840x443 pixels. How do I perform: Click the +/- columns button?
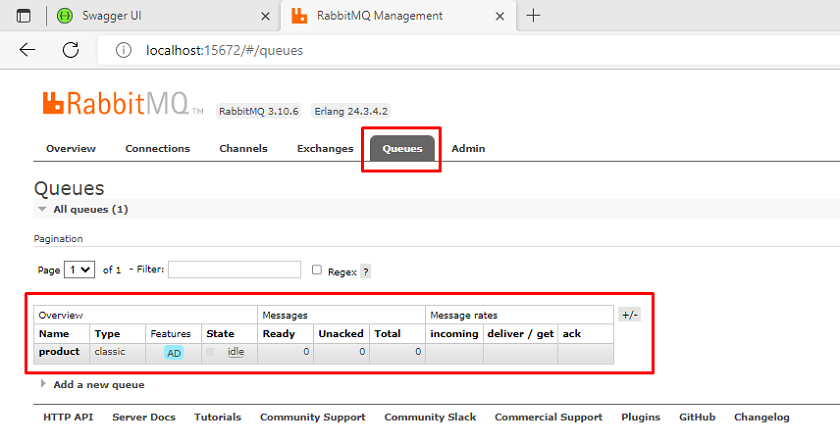(x=629, y=314)
